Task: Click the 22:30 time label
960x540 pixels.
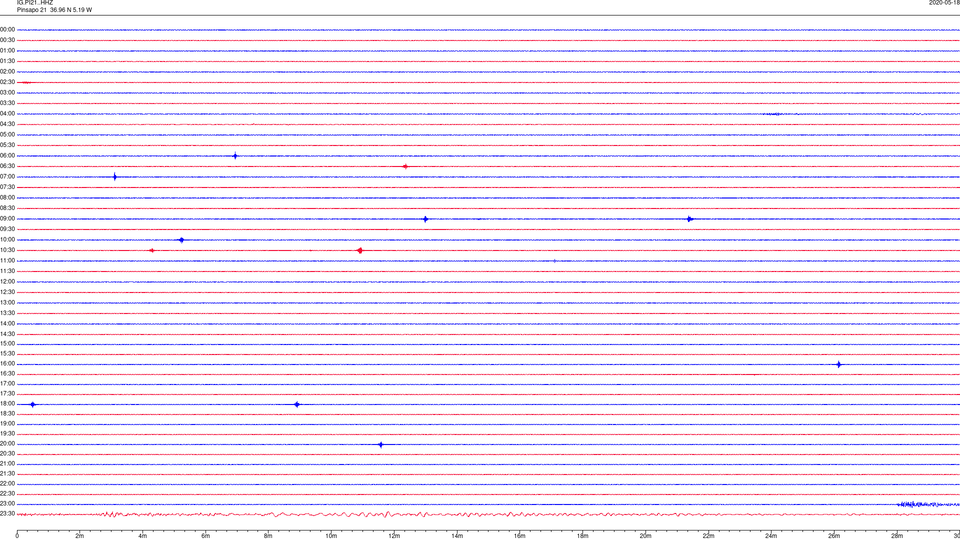Action: click(x=7, y=493)
